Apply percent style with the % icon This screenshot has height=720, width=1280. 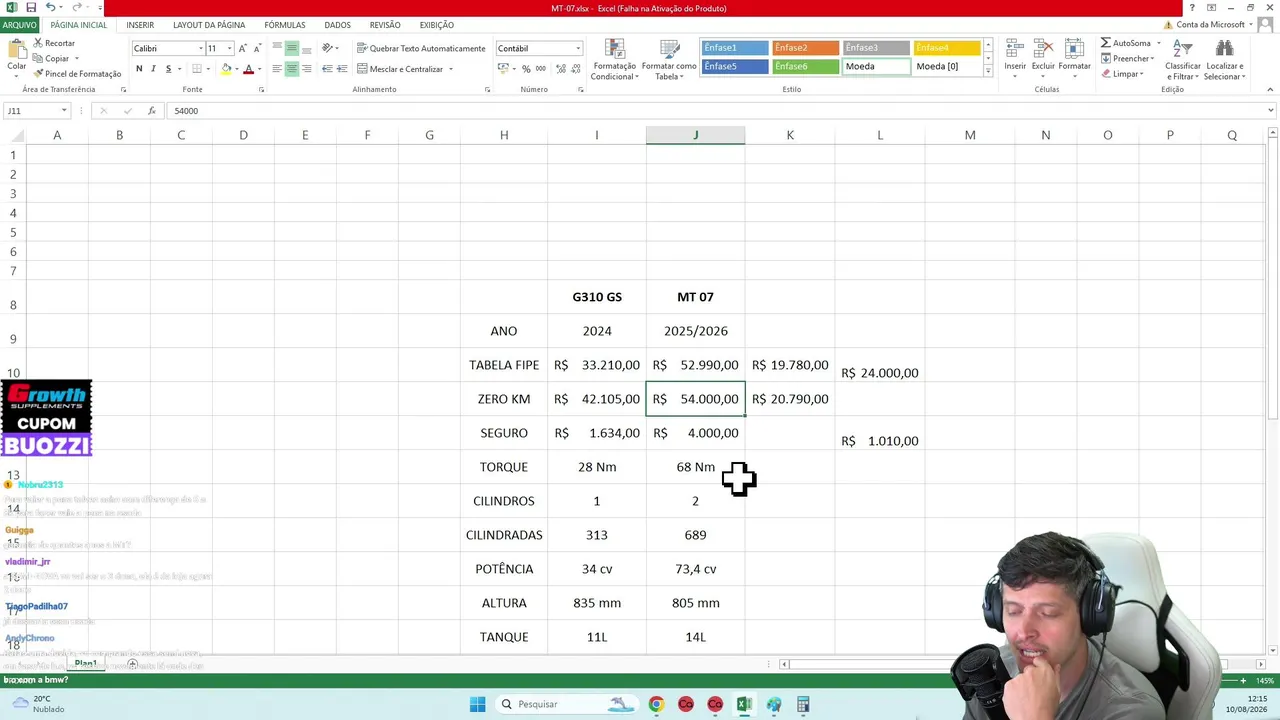pyautogui.click(x=526, y=69)
